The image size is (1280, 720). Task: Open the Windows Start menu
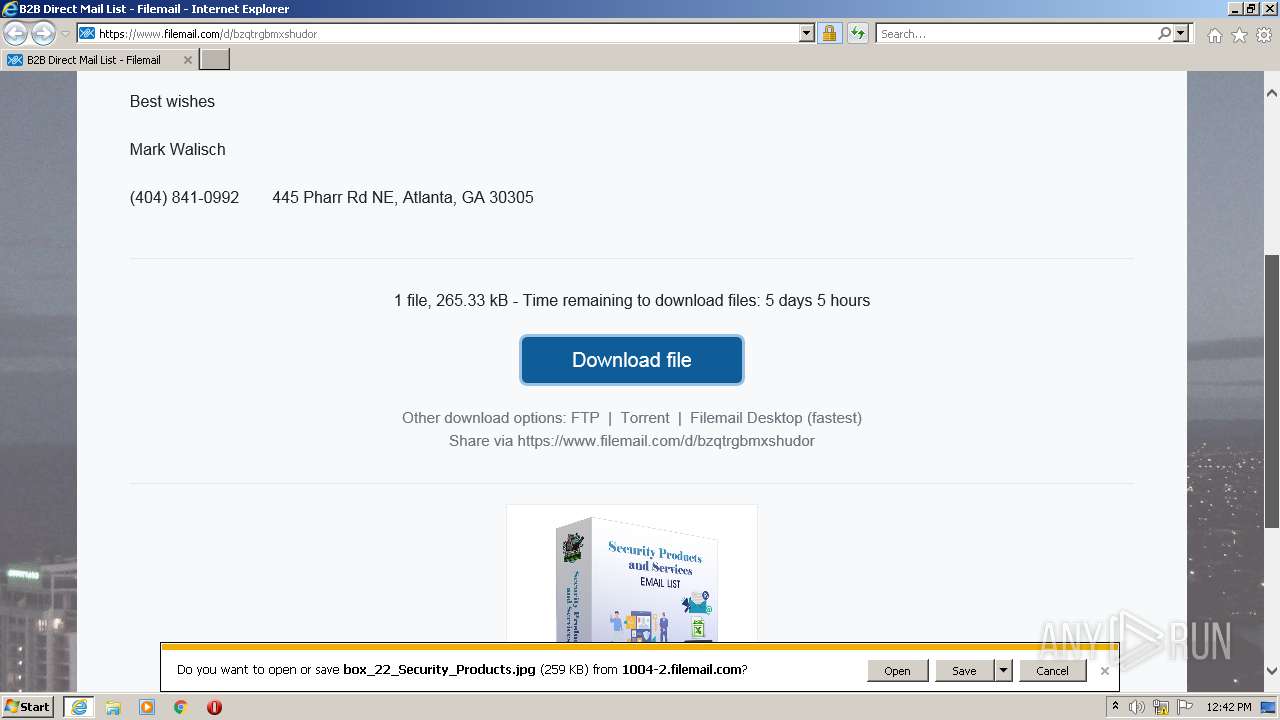(x=28, y=707)
